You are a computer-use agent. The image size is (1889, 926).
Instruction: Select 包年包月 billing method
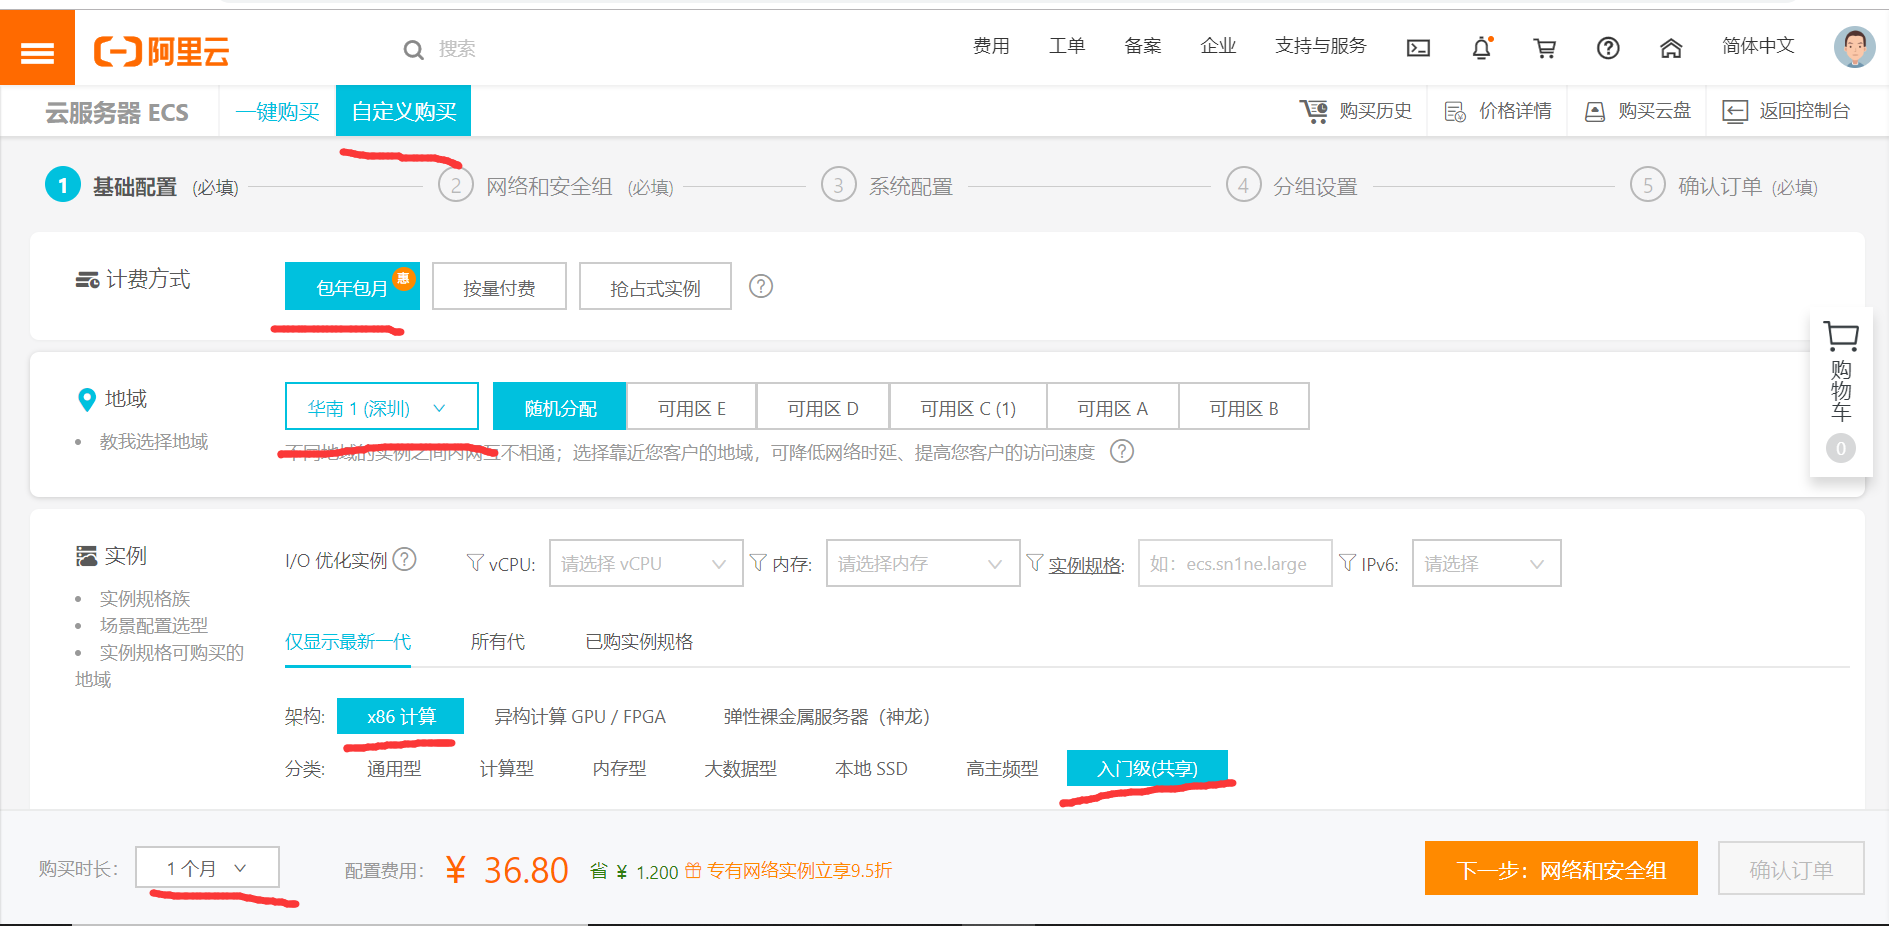352,287
